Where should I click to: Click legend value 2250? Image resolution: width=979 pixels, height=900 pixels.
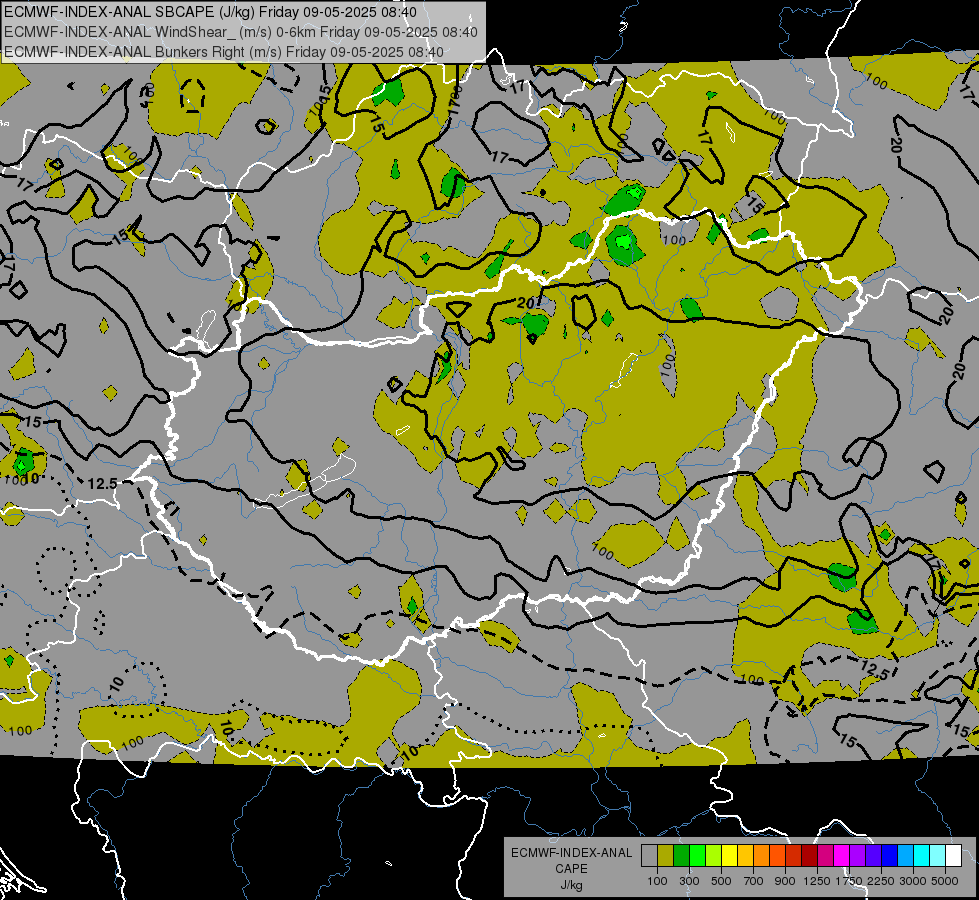click(881, 881)
